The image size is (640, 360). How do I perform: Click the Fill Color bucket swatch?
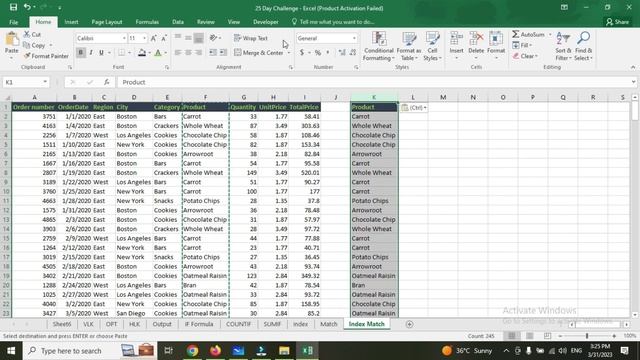[142, 53]
